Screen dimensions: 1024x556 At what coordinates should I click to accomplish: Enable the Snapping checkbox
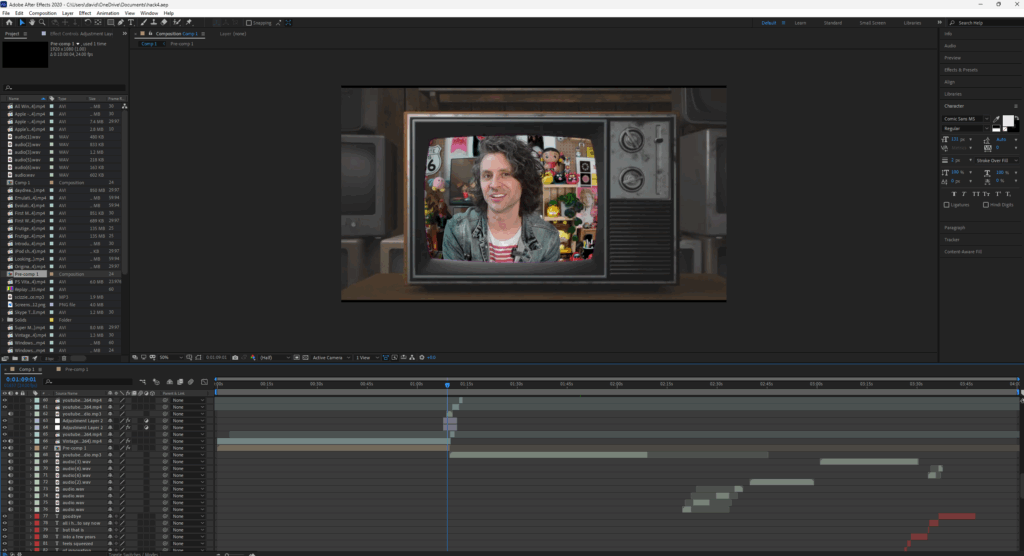click(249, 23)
